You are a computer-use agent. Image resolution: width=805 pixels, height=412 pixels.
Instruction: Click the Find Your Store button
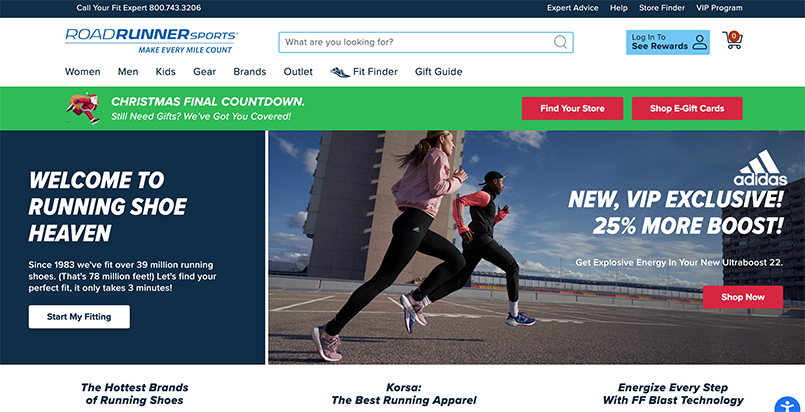[x=572, y=108]
